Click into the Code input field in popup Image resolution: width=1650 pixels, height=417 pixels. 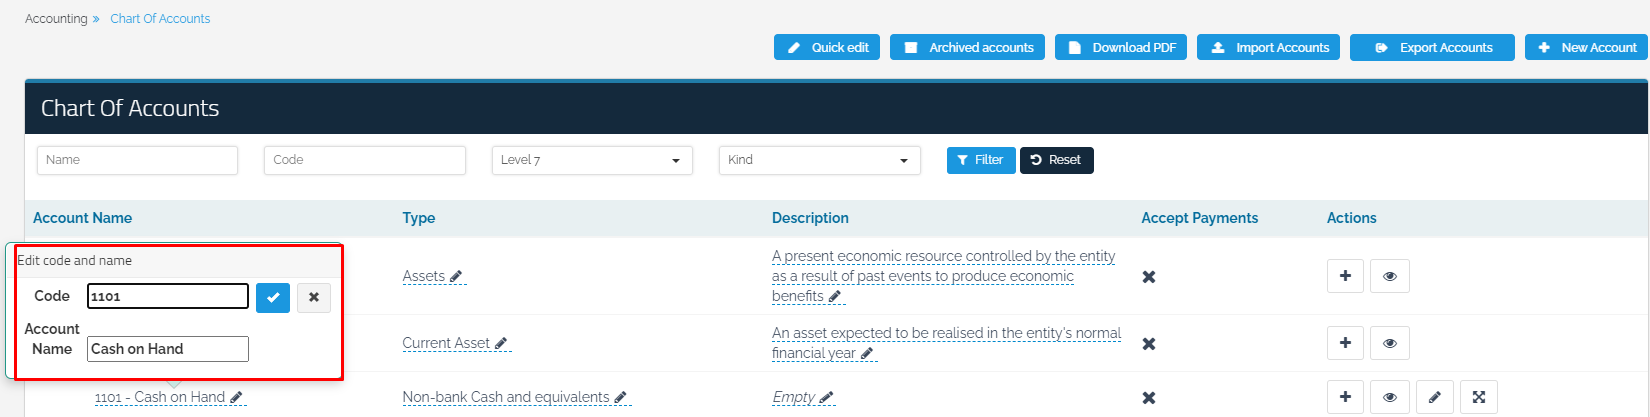pyautogui.click(x=167, y=296)
